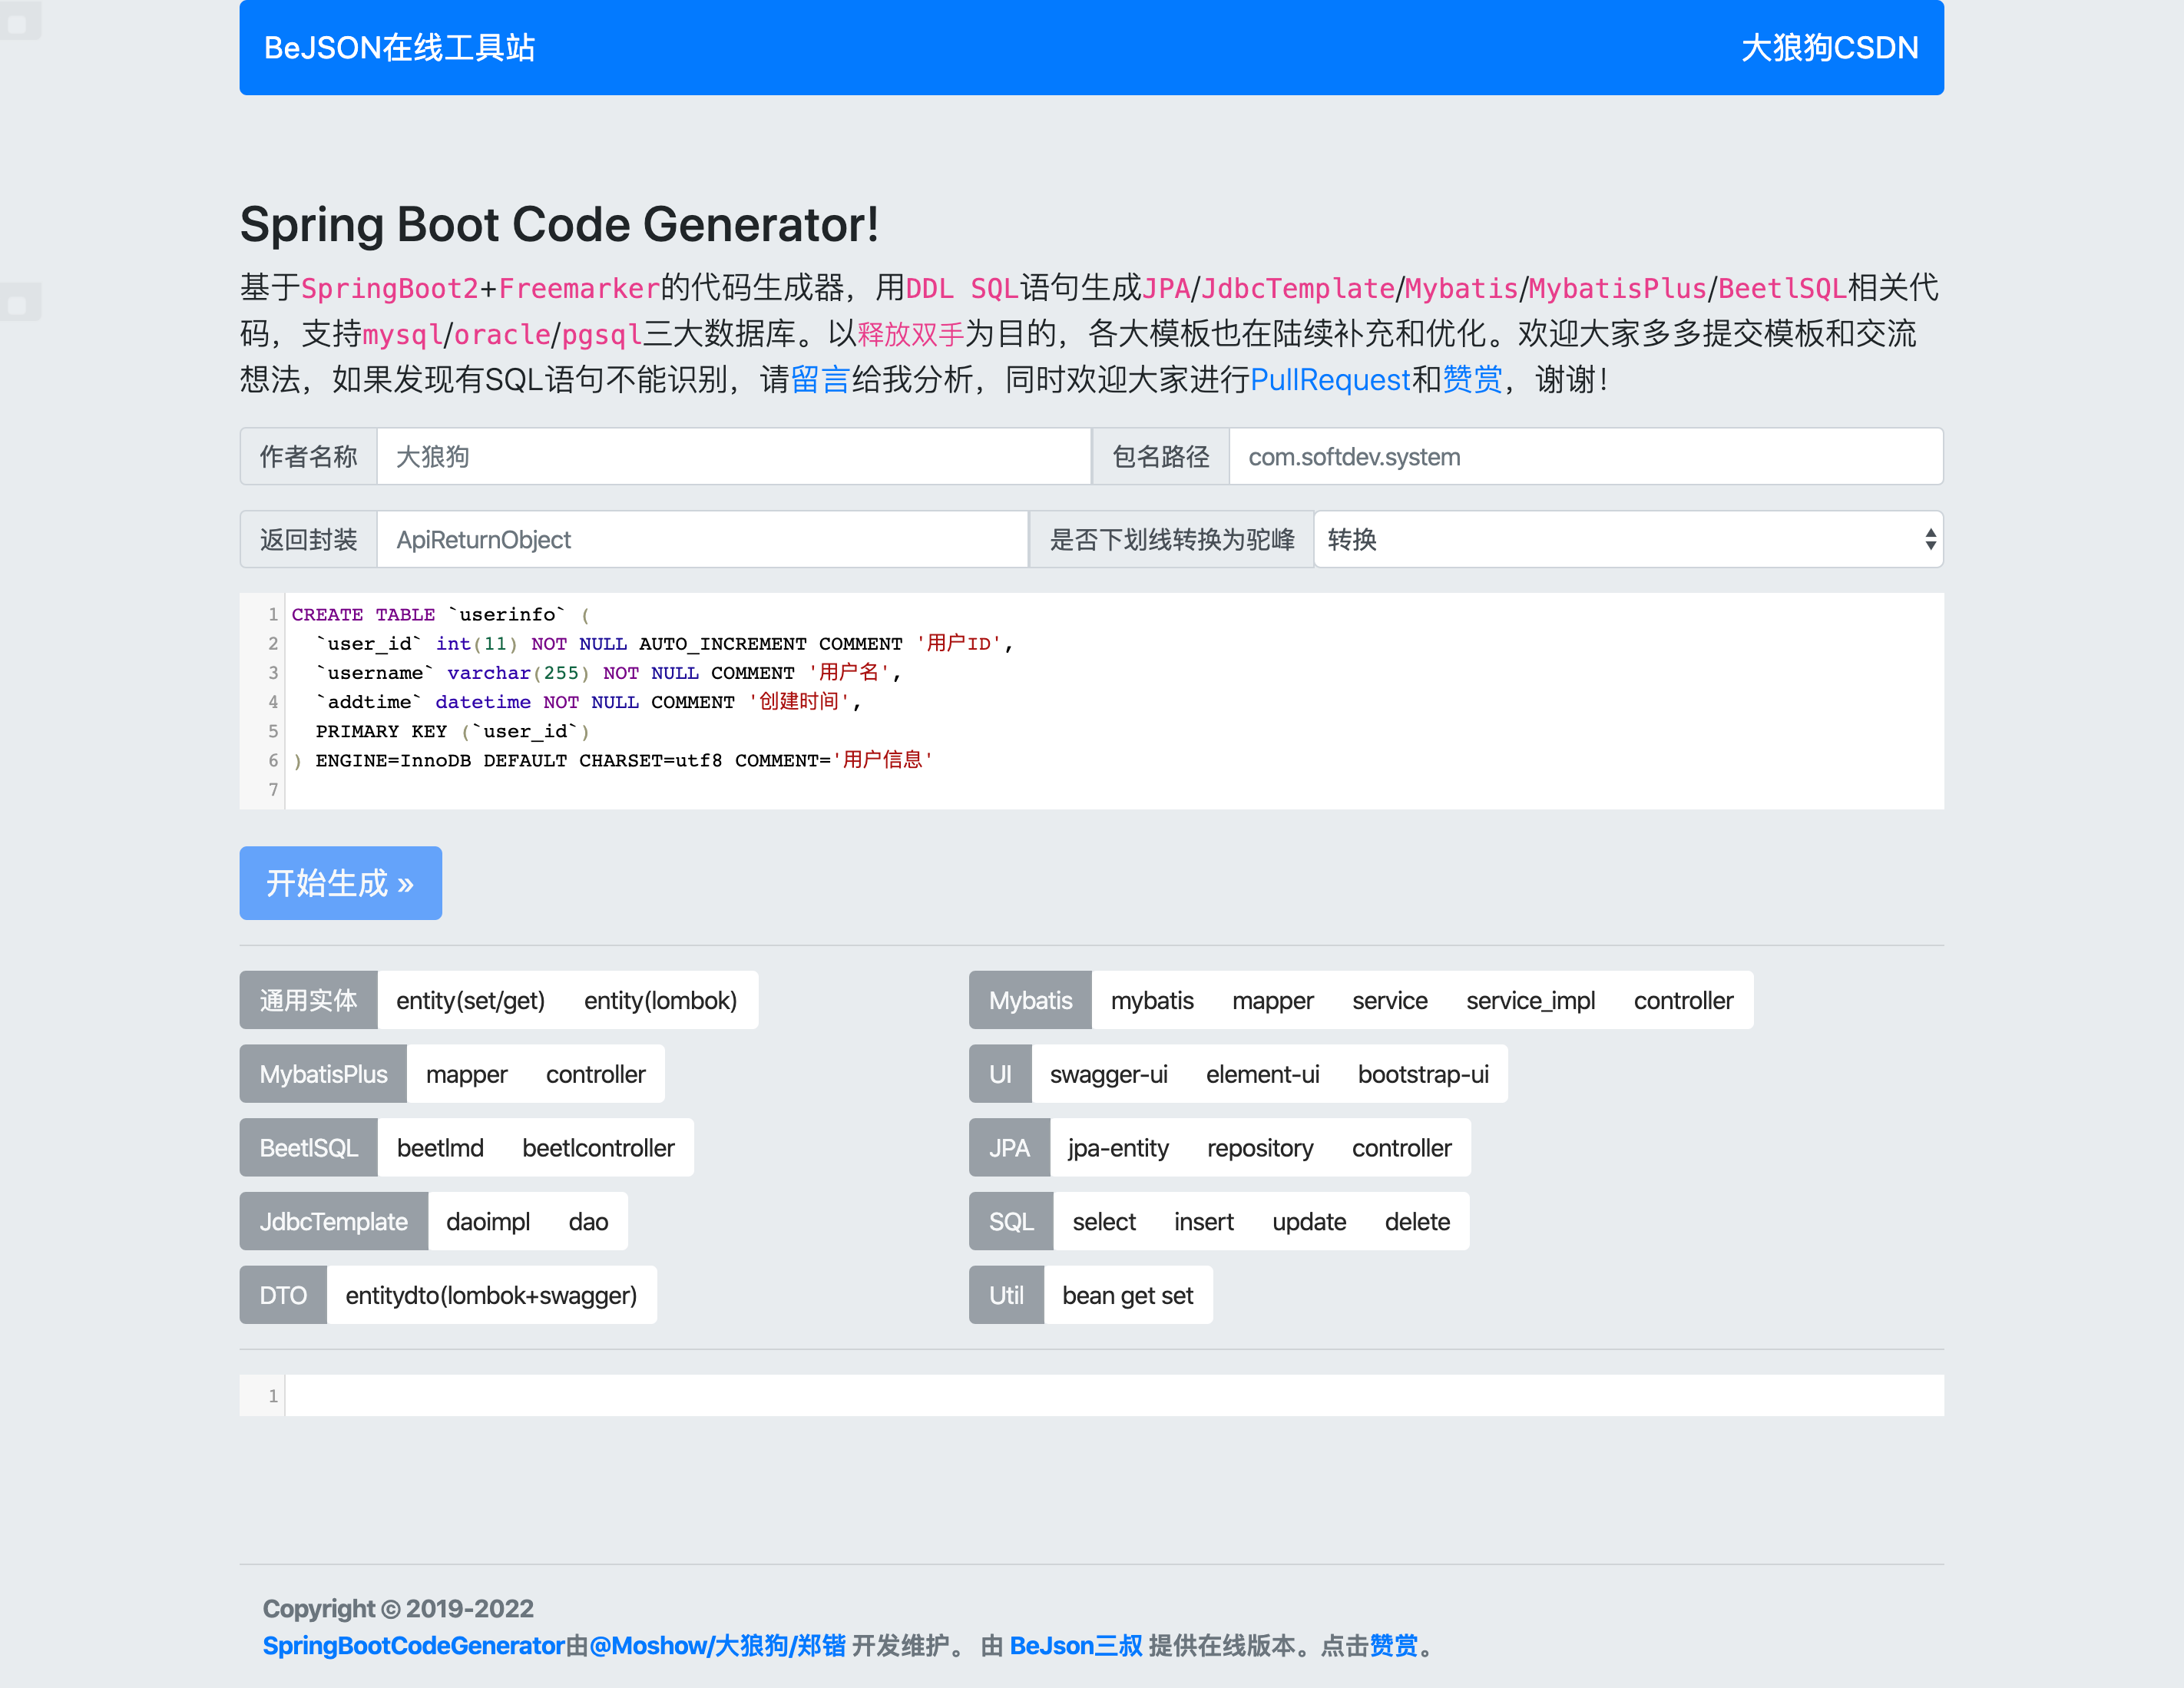Pick entitydto(lombok+swagger) template
The height and width of the screenshot is (1688, 2184).
[x=491, y=1296]
